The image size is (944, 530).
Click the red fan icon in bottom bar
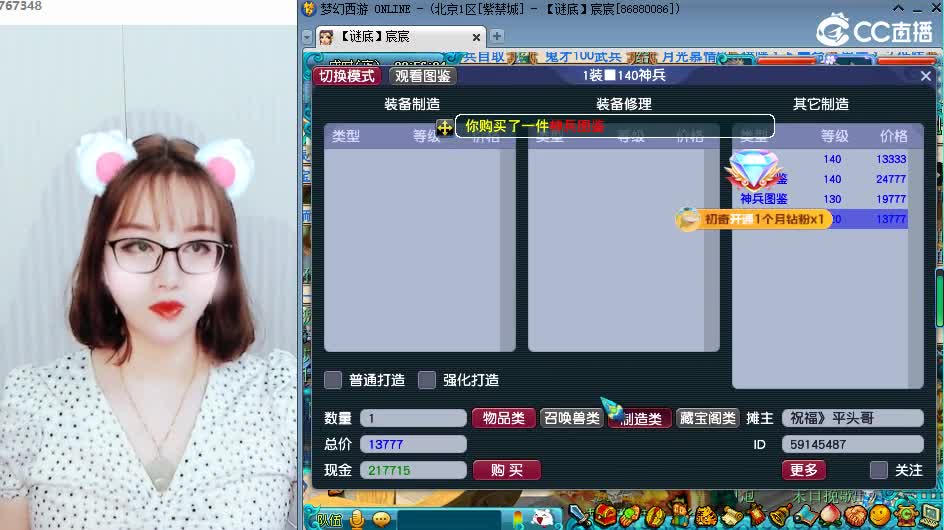click(x=756, y=516)
